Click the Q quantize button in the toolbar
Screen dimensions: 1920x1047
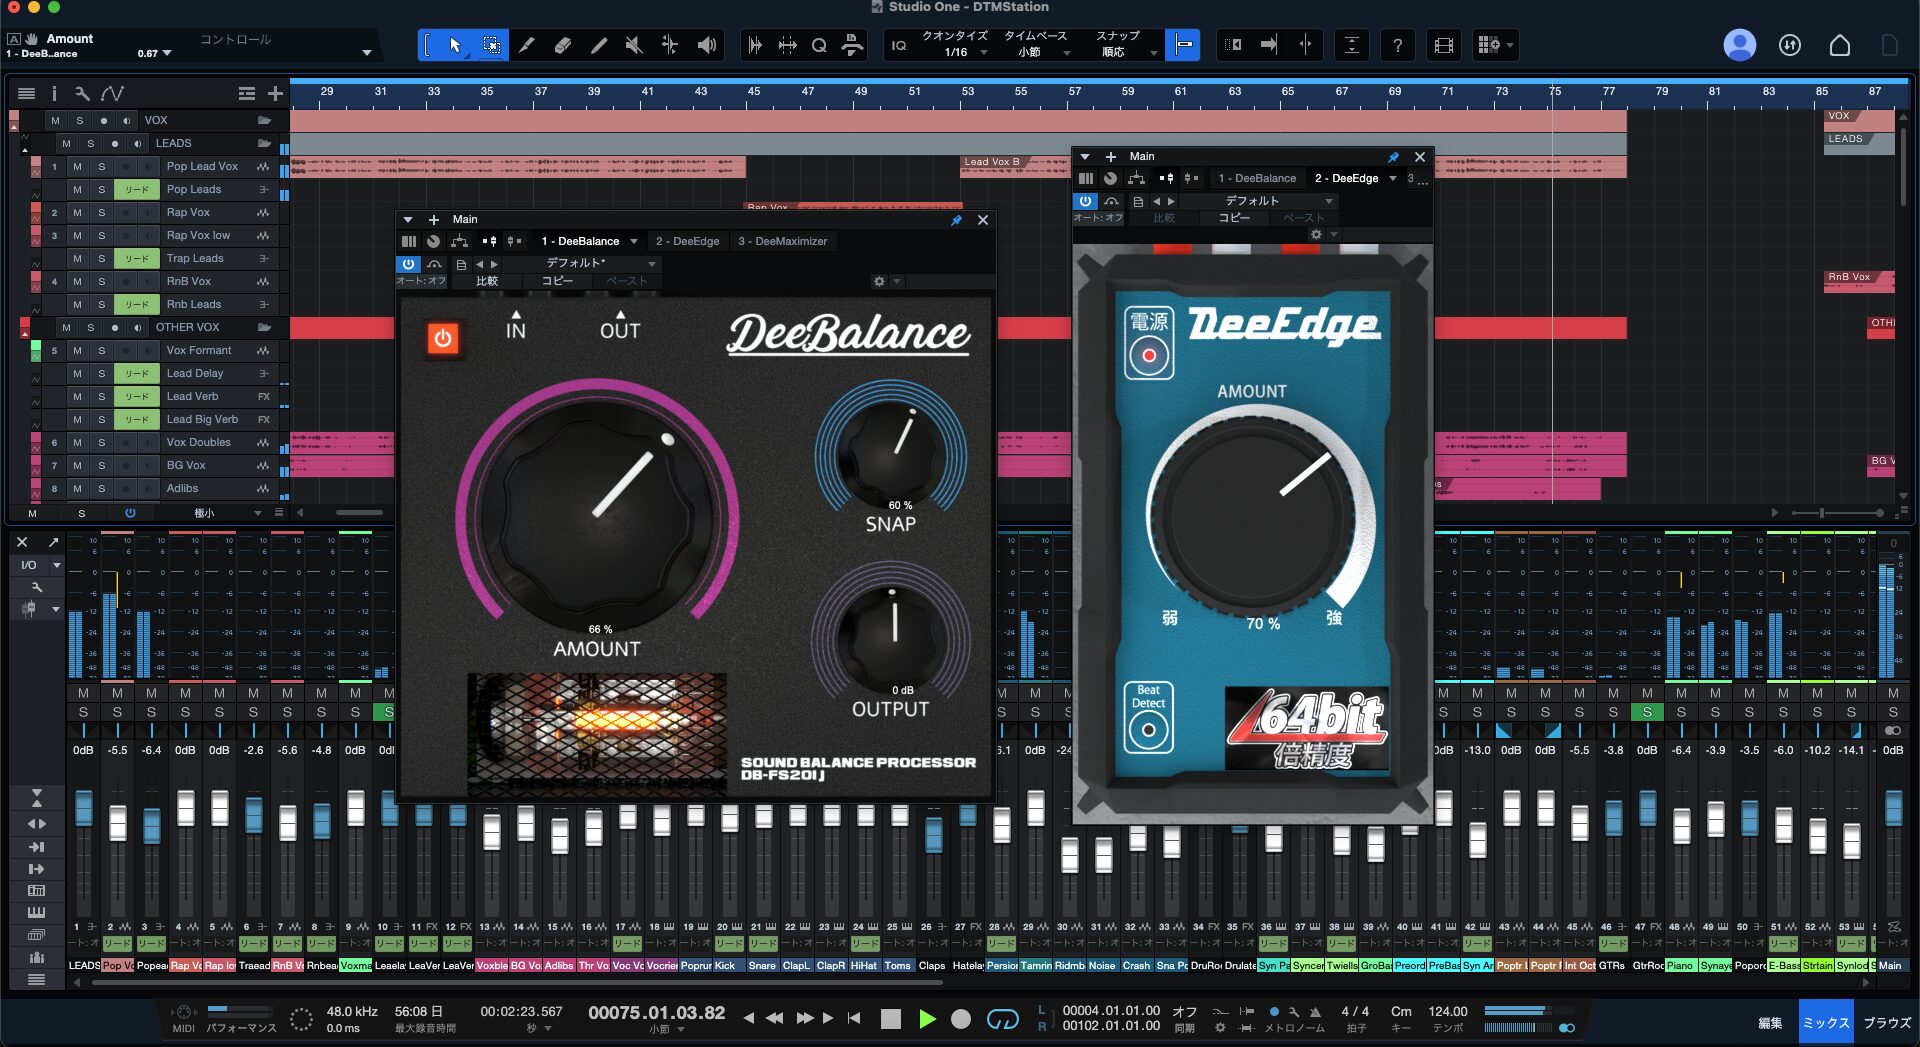(819, 45)
